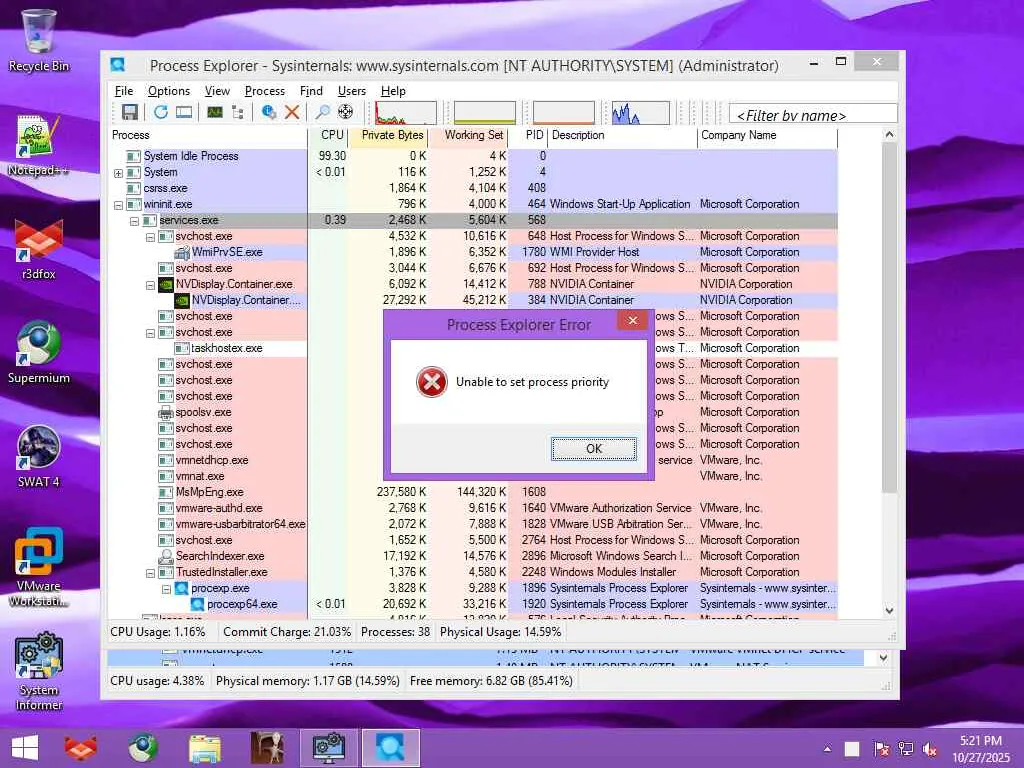Screen dimensions: 1024x768
Task: Switch to System Informer taskbar button
Action: tap(329, 748)
